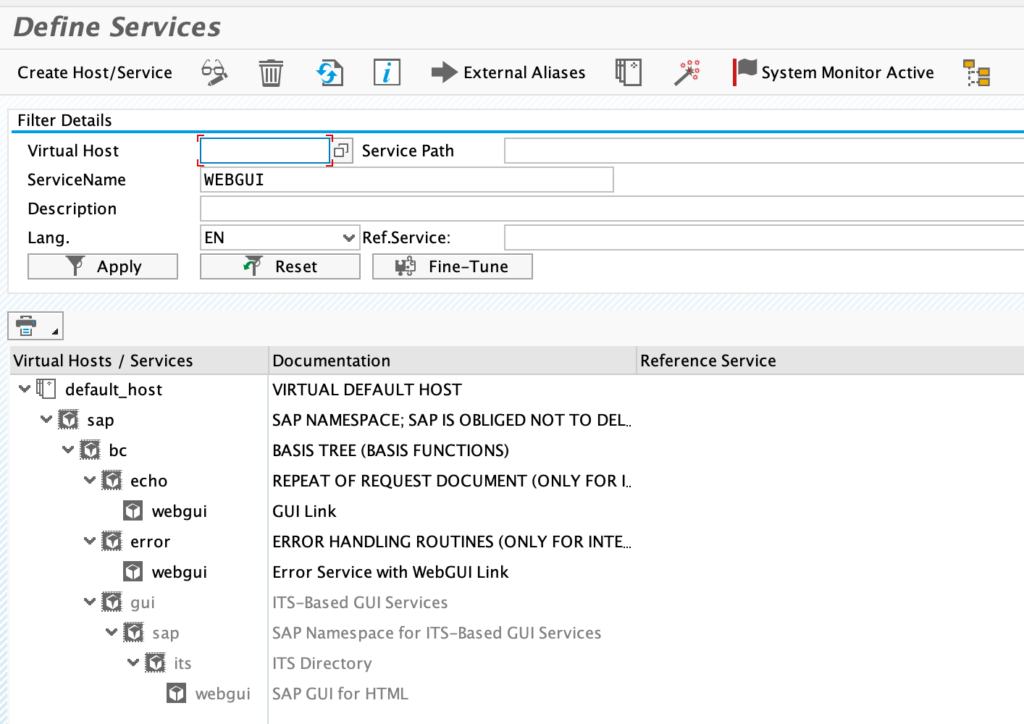Collapse the sap namespace node
This screenshot has height=724, width=1024.
pyautogui.click(x=45, y=419)
